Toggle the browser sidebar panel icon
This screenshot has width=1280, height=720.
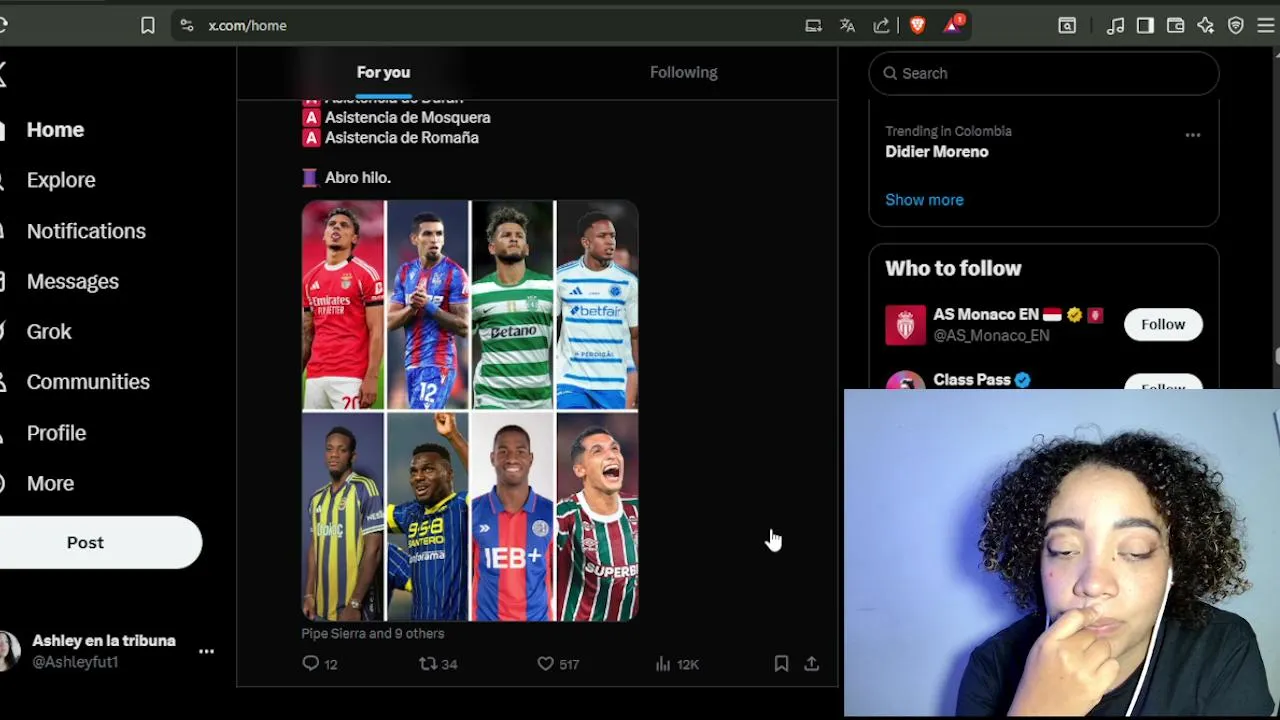(1145, 26)
